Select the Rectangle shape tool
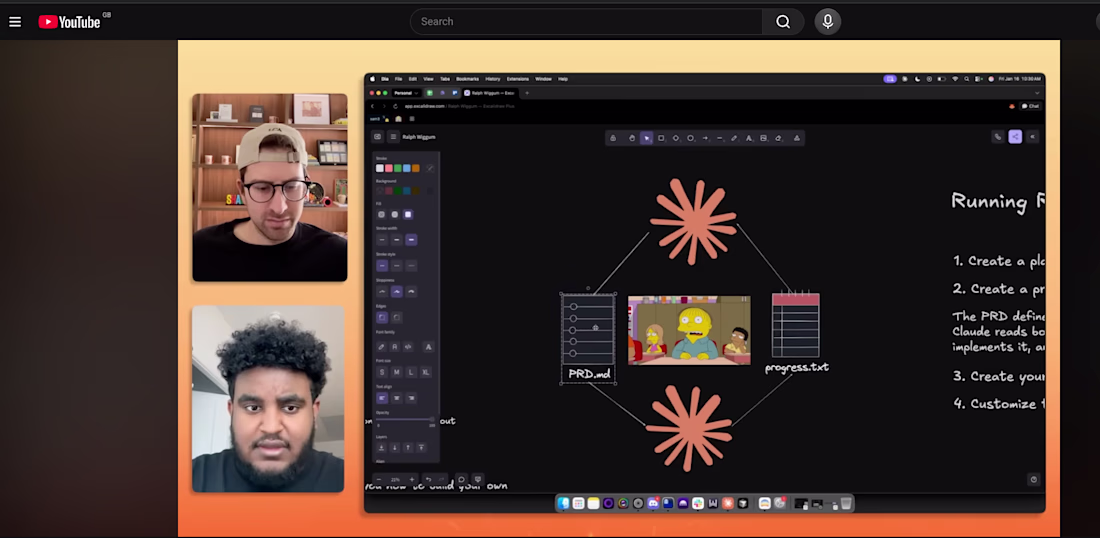The height and width of the screenshot is (538, 1100). tap(661, 138)
